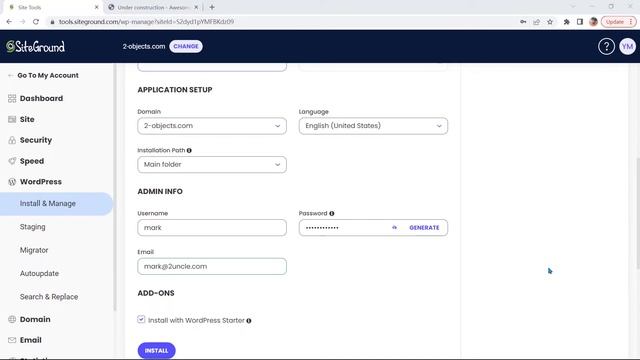Open the Domain dropdown
640x360 pixels.
[x=212, y=126]
